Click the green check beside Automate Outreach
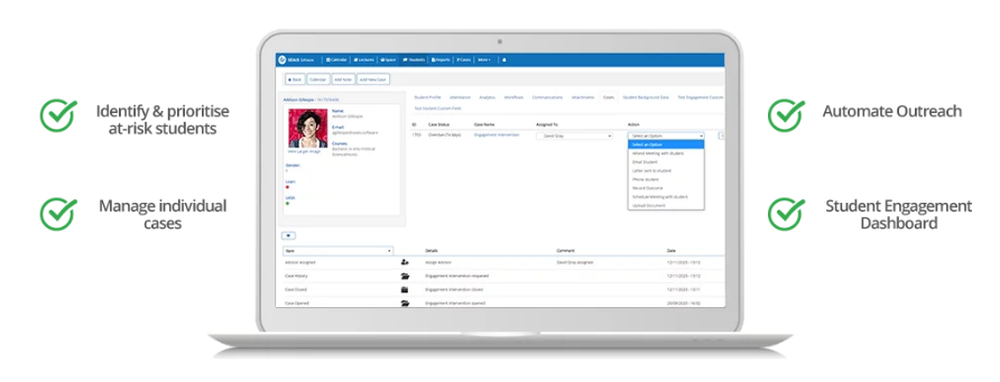 [x=786, y=114]
